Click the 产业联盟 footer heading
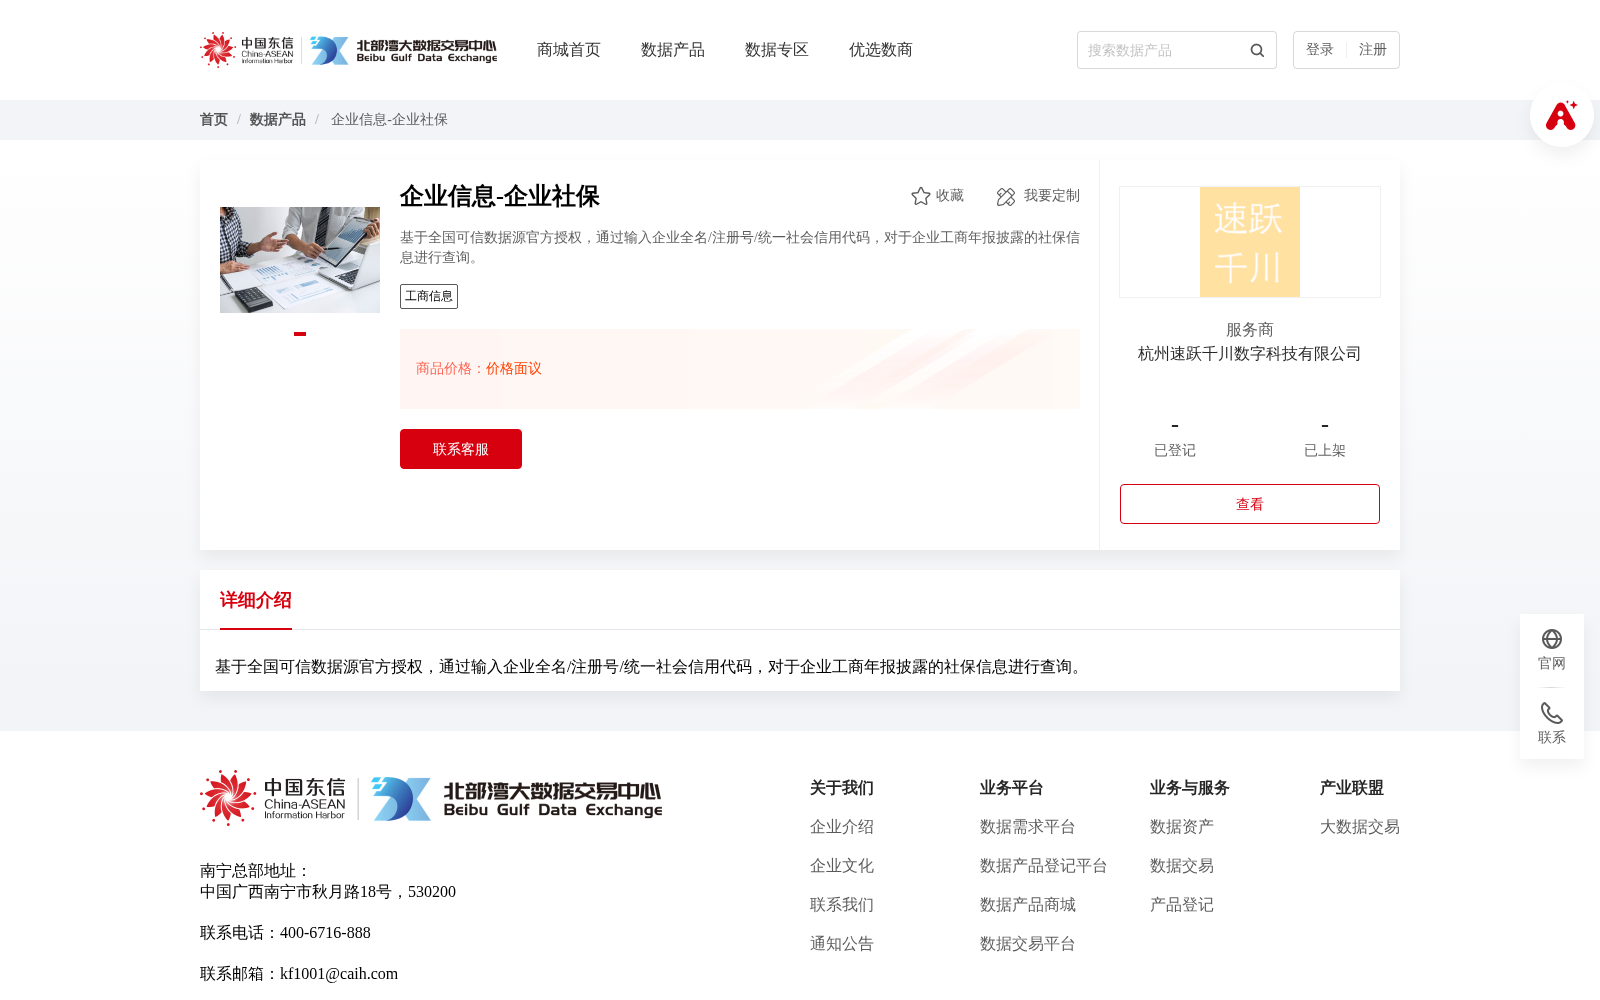This screenshot has width=1600, height=1000. click(1352, 788)
